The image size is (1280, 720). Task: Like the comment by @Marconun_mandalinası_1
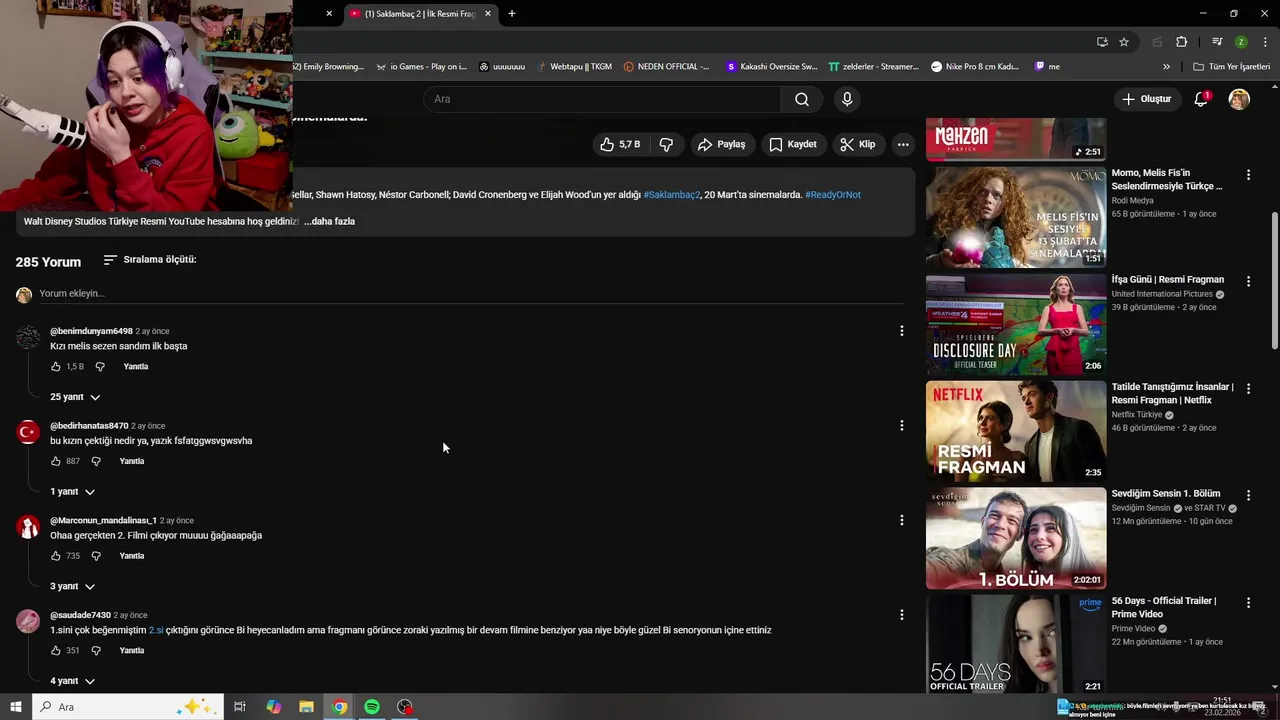56,556
